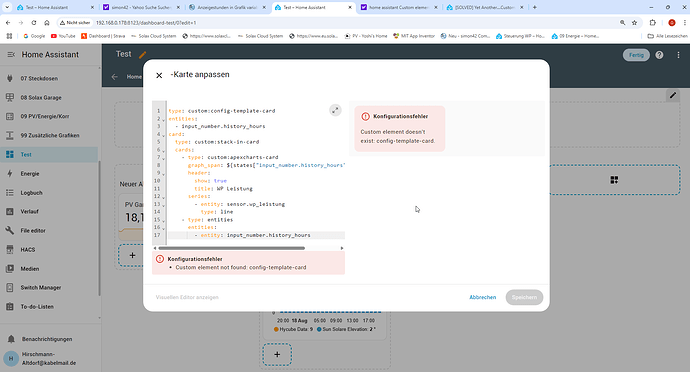690x372 pixels.
Task: Click the Fertig button in the header
Action: click(636, 55)
